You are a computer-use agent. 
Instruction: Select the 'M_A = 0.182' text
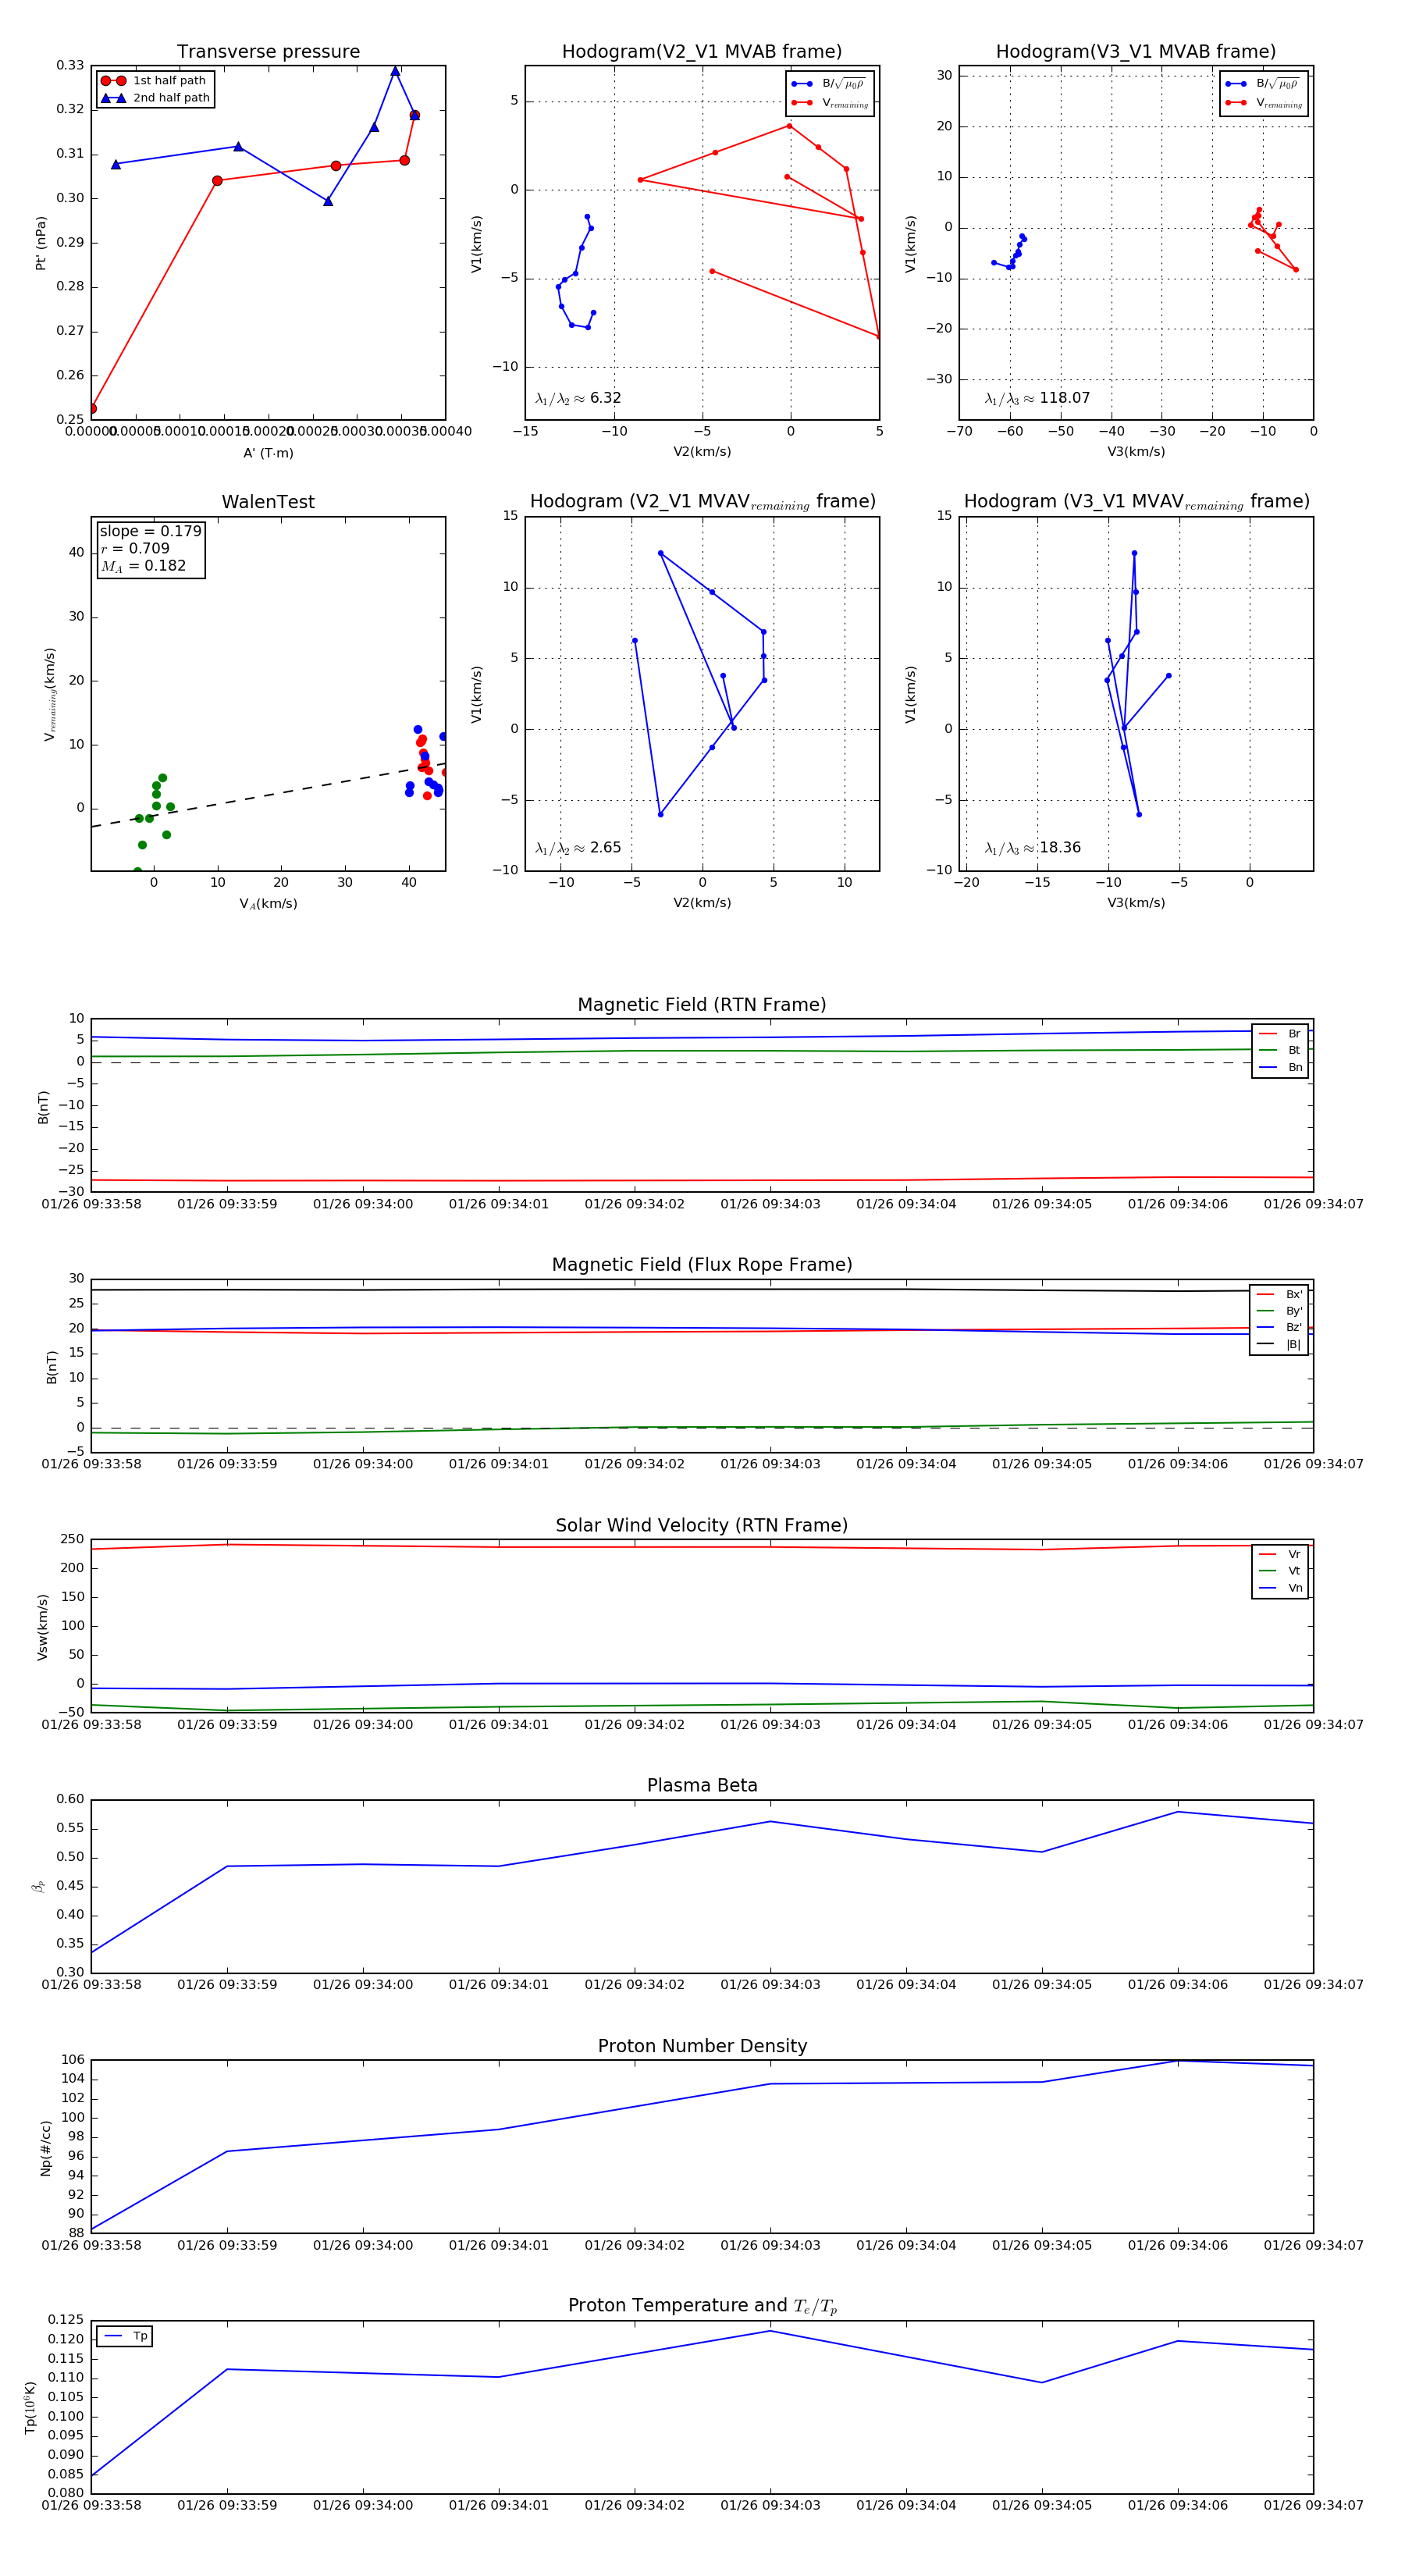coord(143,566)
